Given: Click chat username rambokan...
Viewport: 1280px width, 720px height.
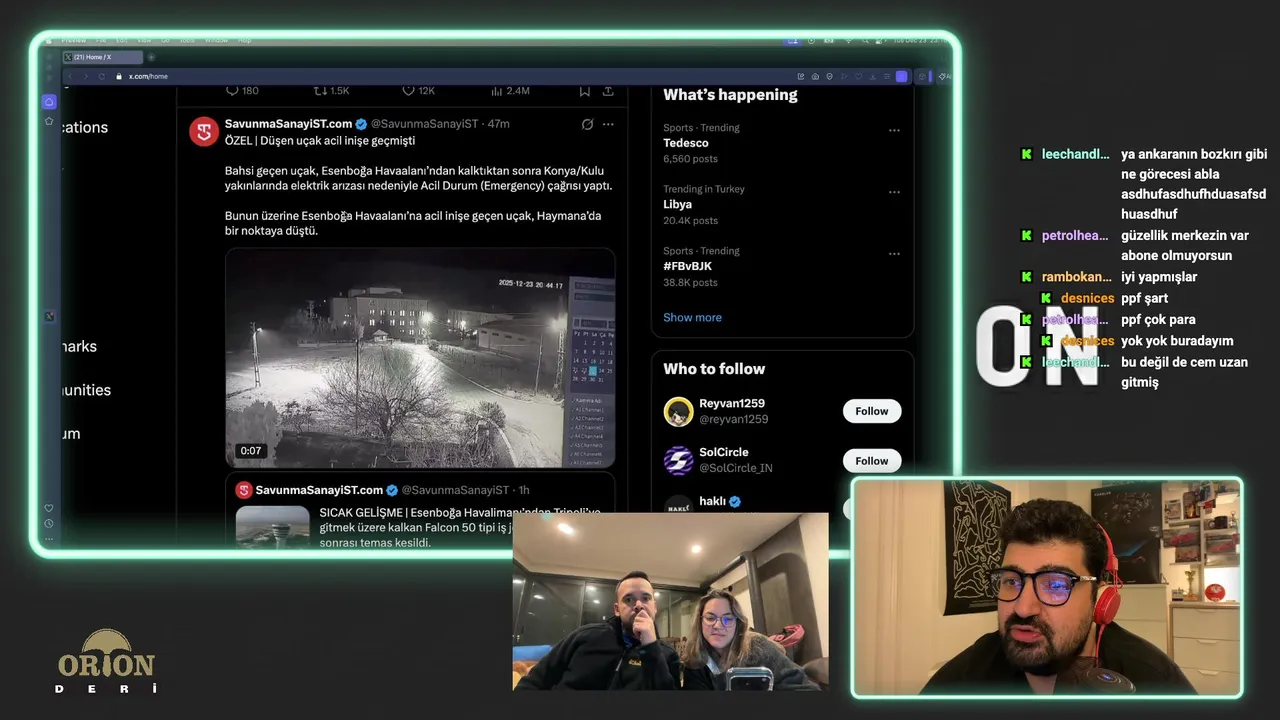Looking at the screenshot, I should coord(1076,277).
